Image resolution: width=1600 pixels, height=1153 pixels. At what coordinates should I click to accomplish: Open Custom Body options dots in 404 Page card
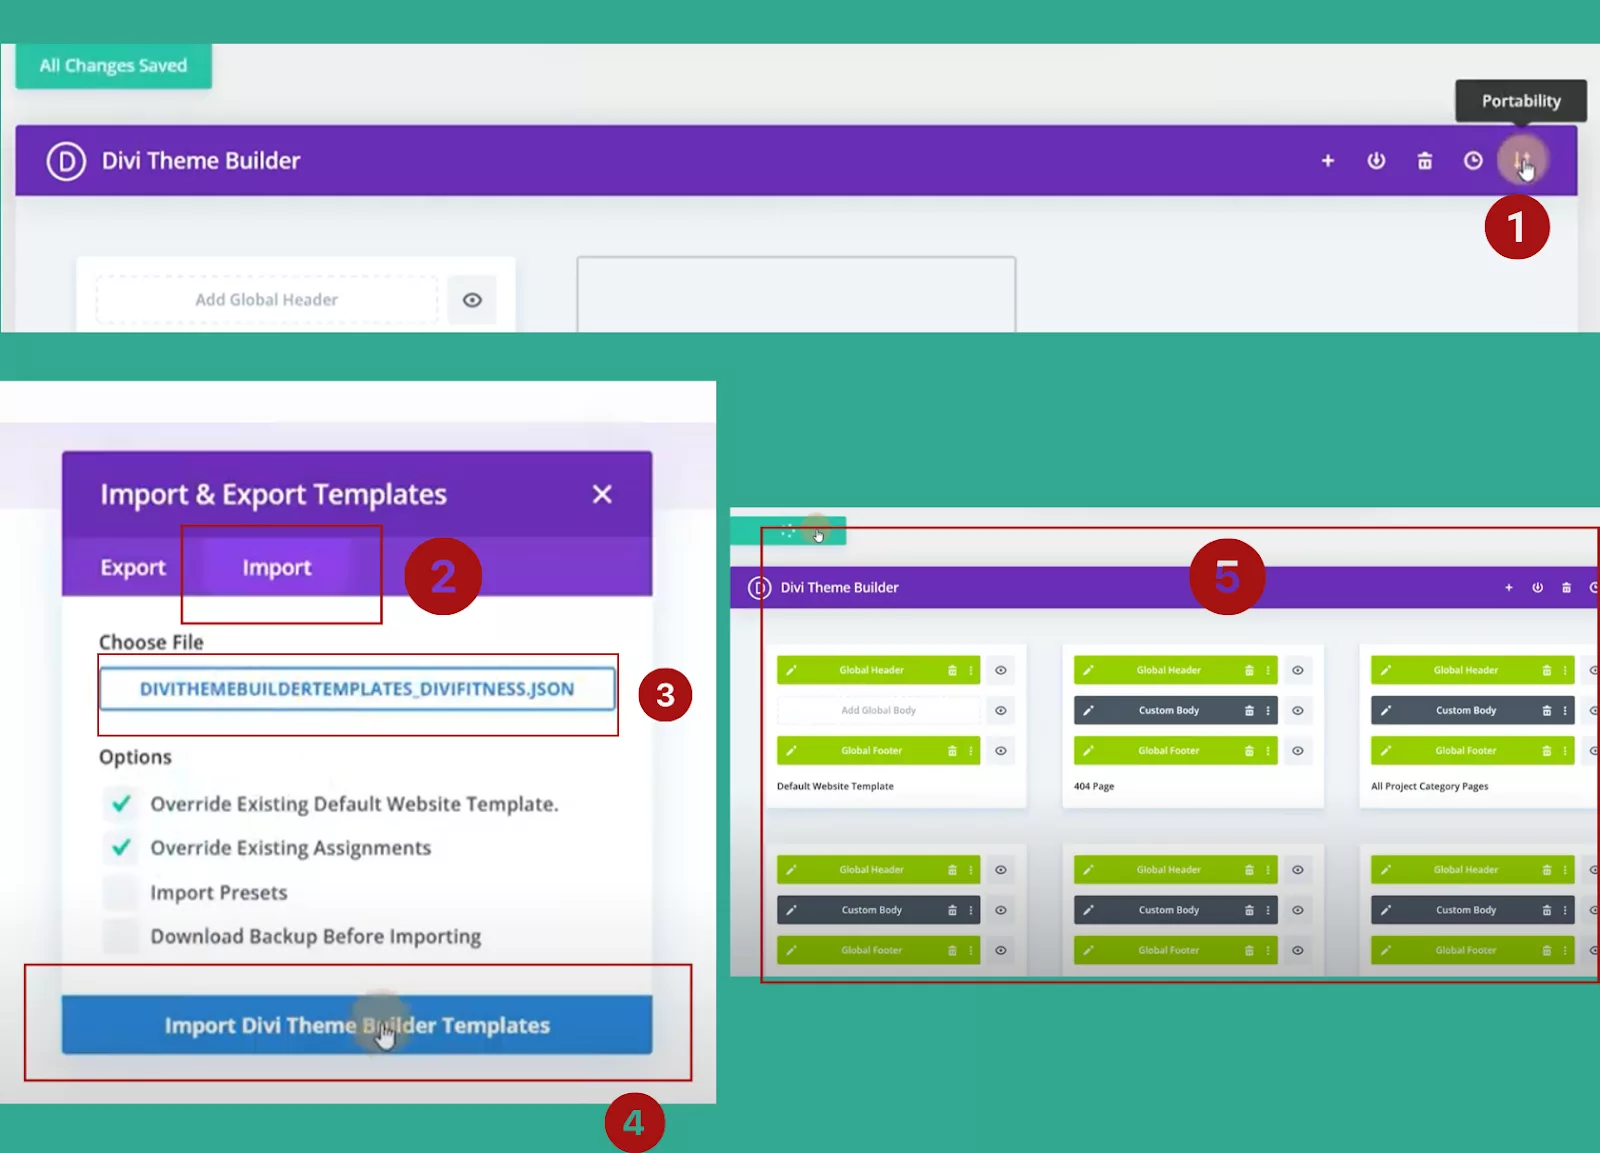click(1268, 710)
